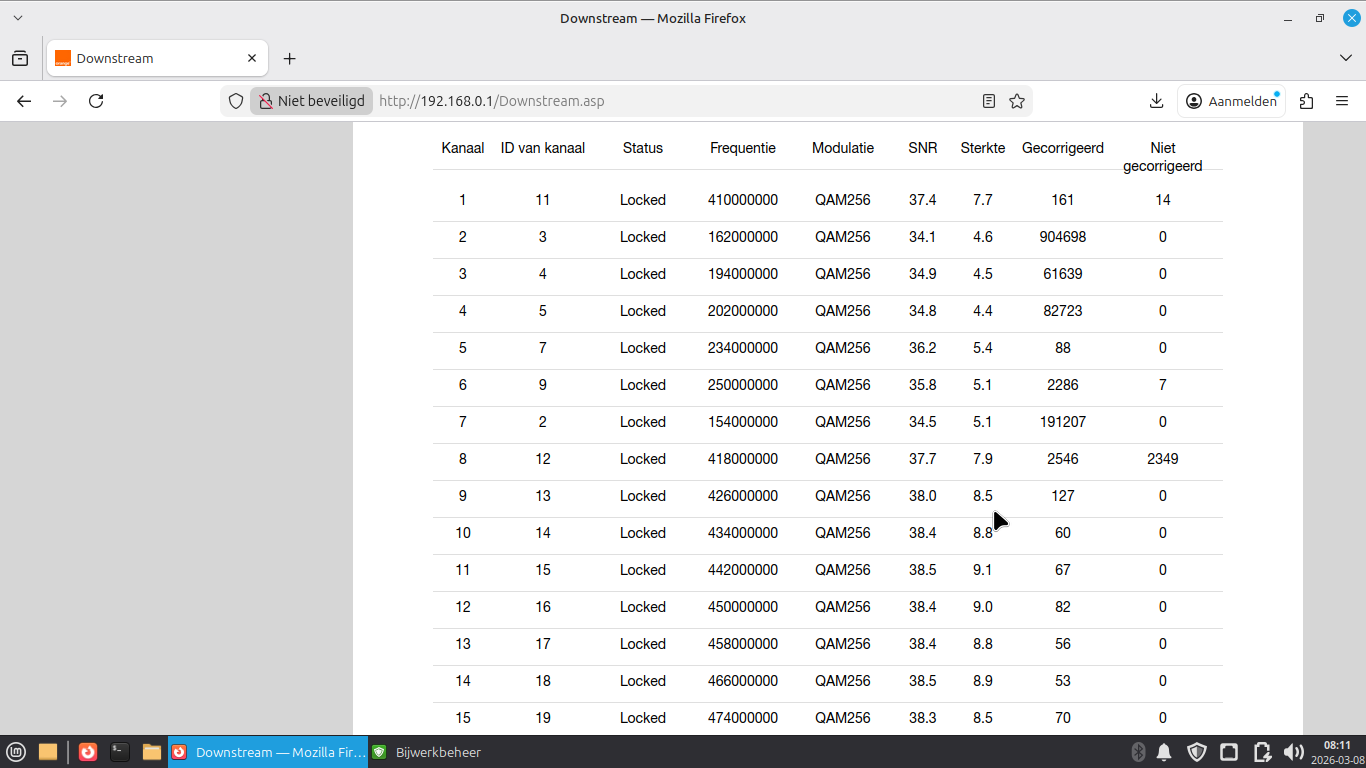This screenshot has height=768, width=1366.
Task: Open the yellow desktop folder taskbar icon
Action: point(48,752)
